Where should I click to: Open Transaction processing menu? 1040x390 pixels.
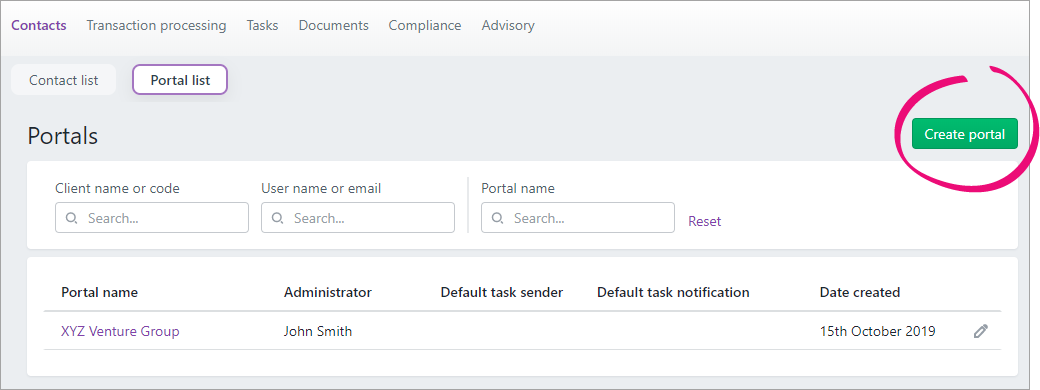click(157, 25)
